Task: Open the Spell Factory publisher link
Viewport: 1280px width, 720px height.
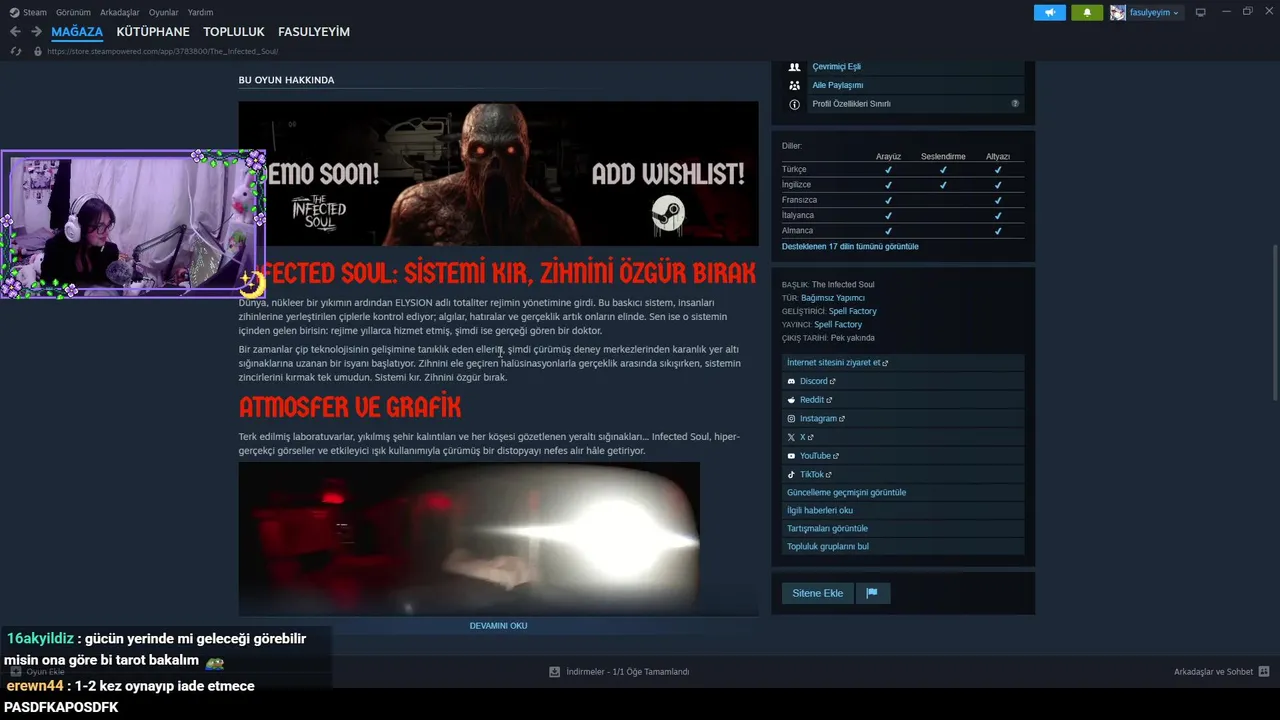Action: coord(838,325)
